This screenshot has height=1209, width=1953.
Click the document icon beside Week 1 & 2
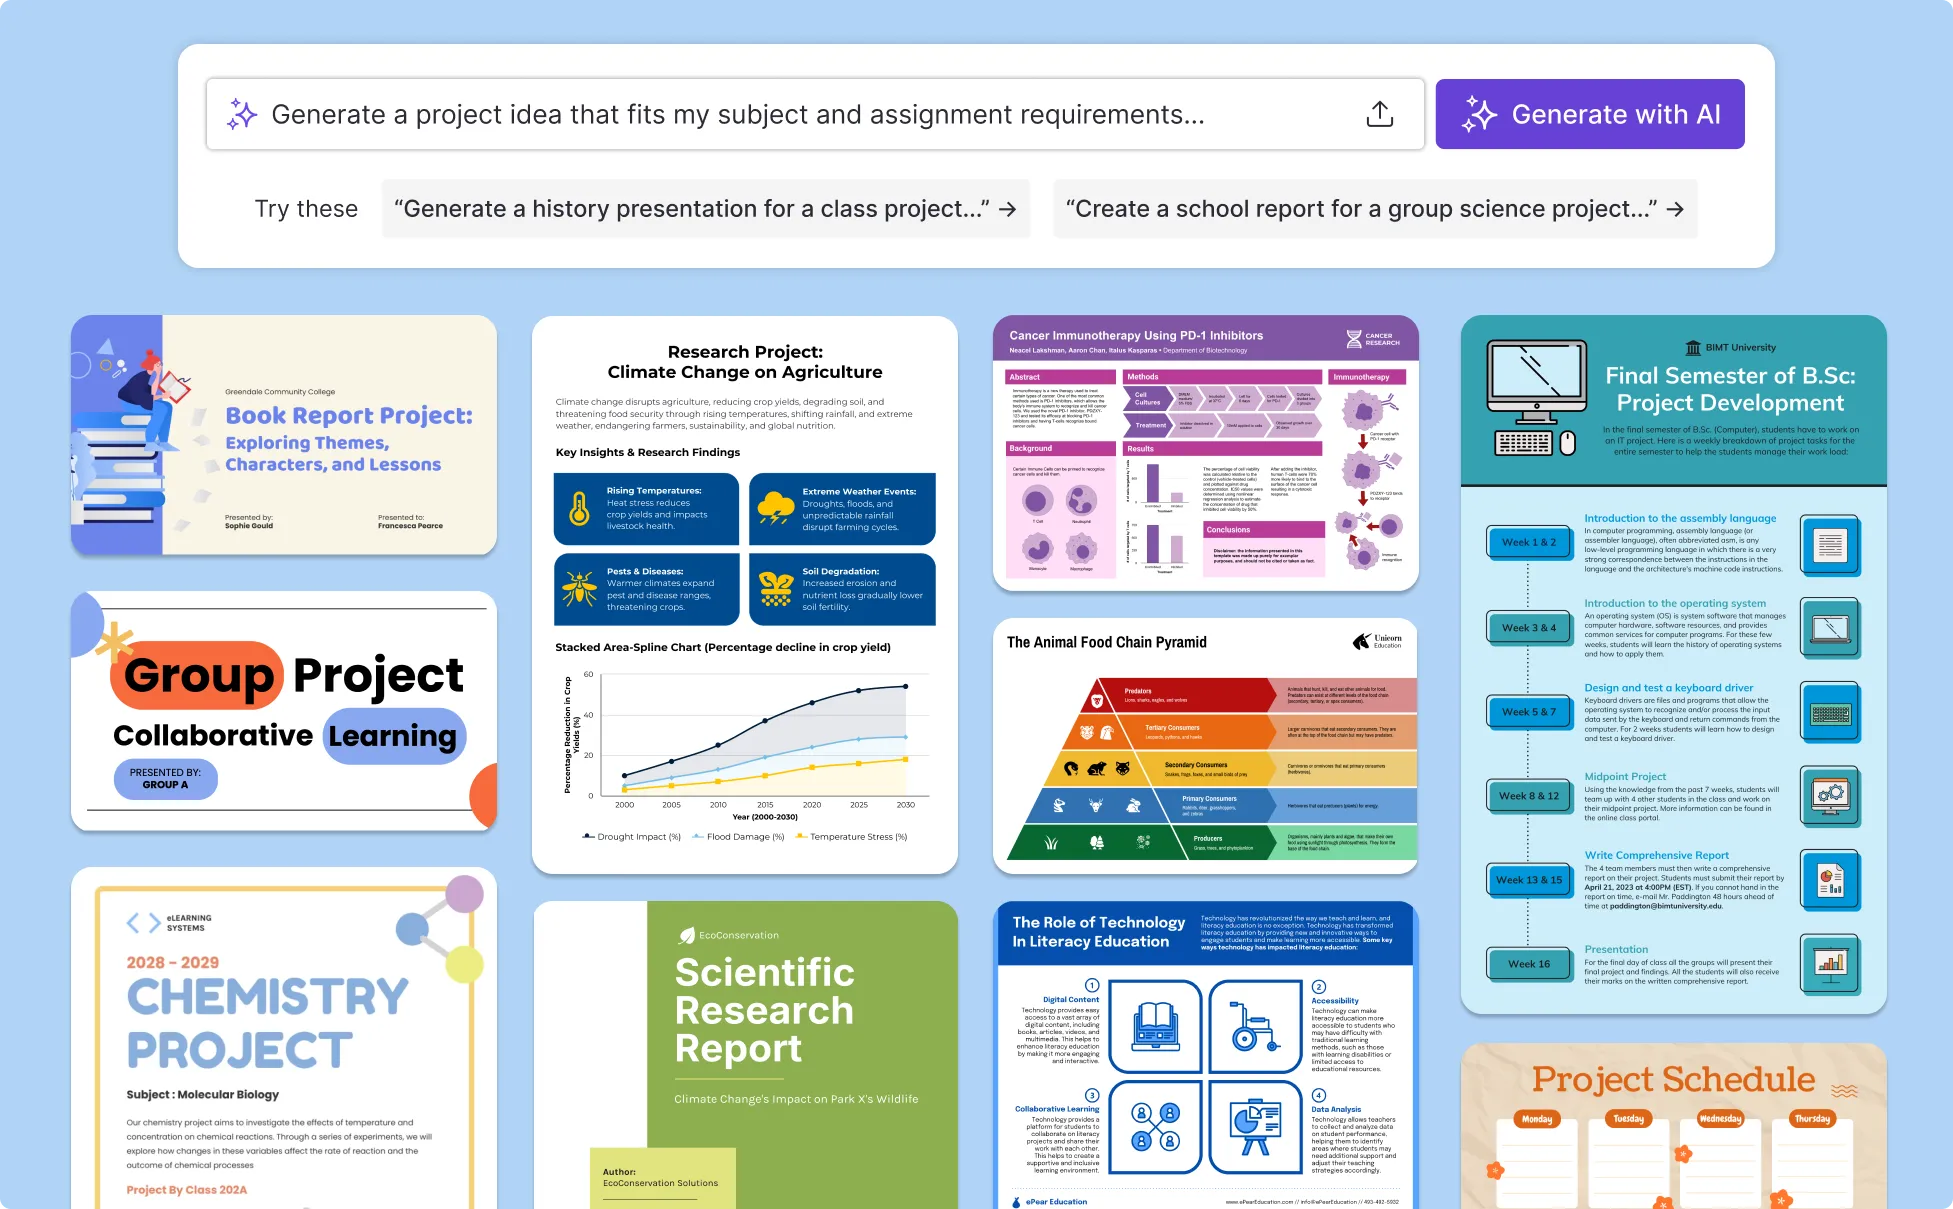1830,545
